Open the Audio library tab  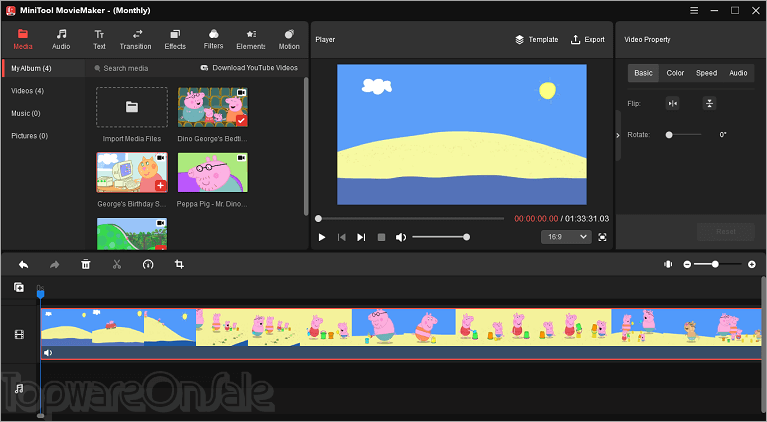pos(61,40)
